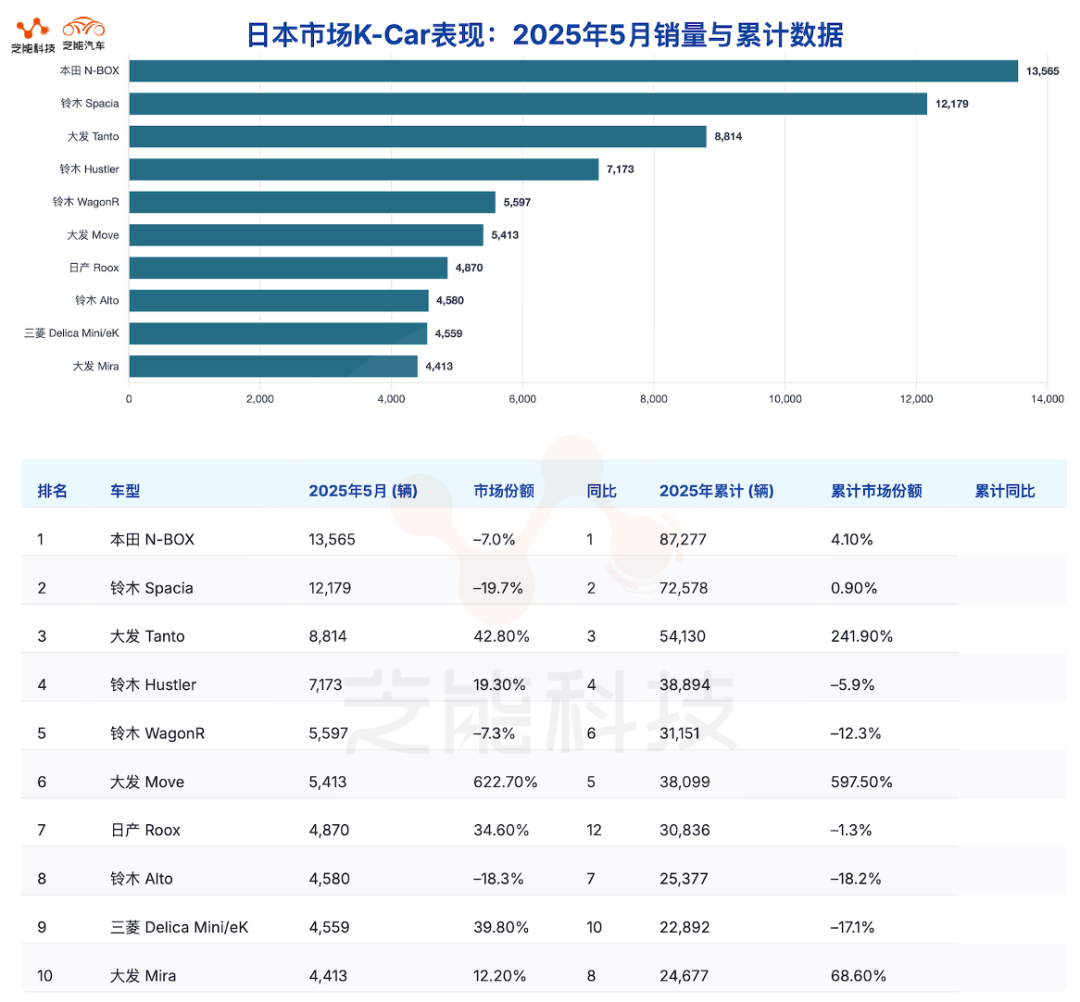
Task: Select the 市场份额 table column header
Action: [503, 491]
